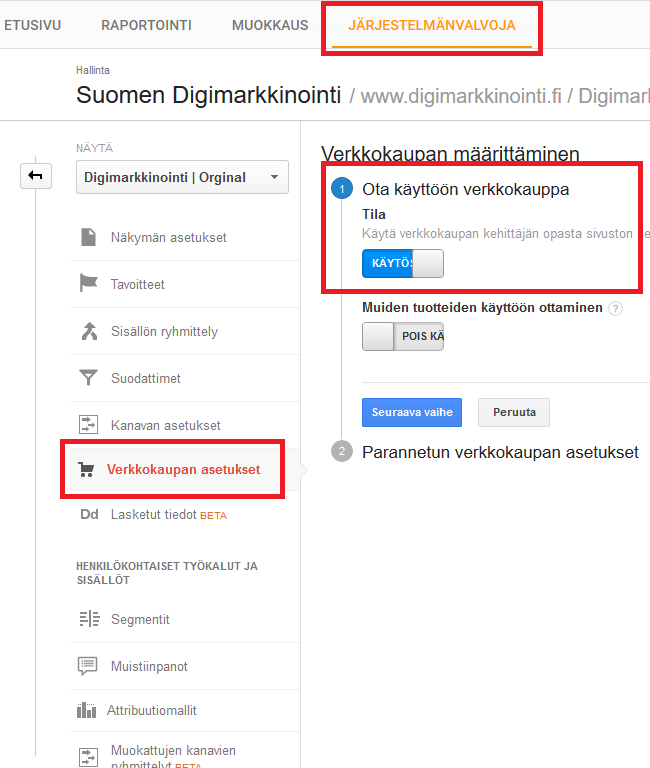Click step 2 Parannetun verkkokaupan asetukset
The width and height of the screenshot is (650, 768).
500,452
